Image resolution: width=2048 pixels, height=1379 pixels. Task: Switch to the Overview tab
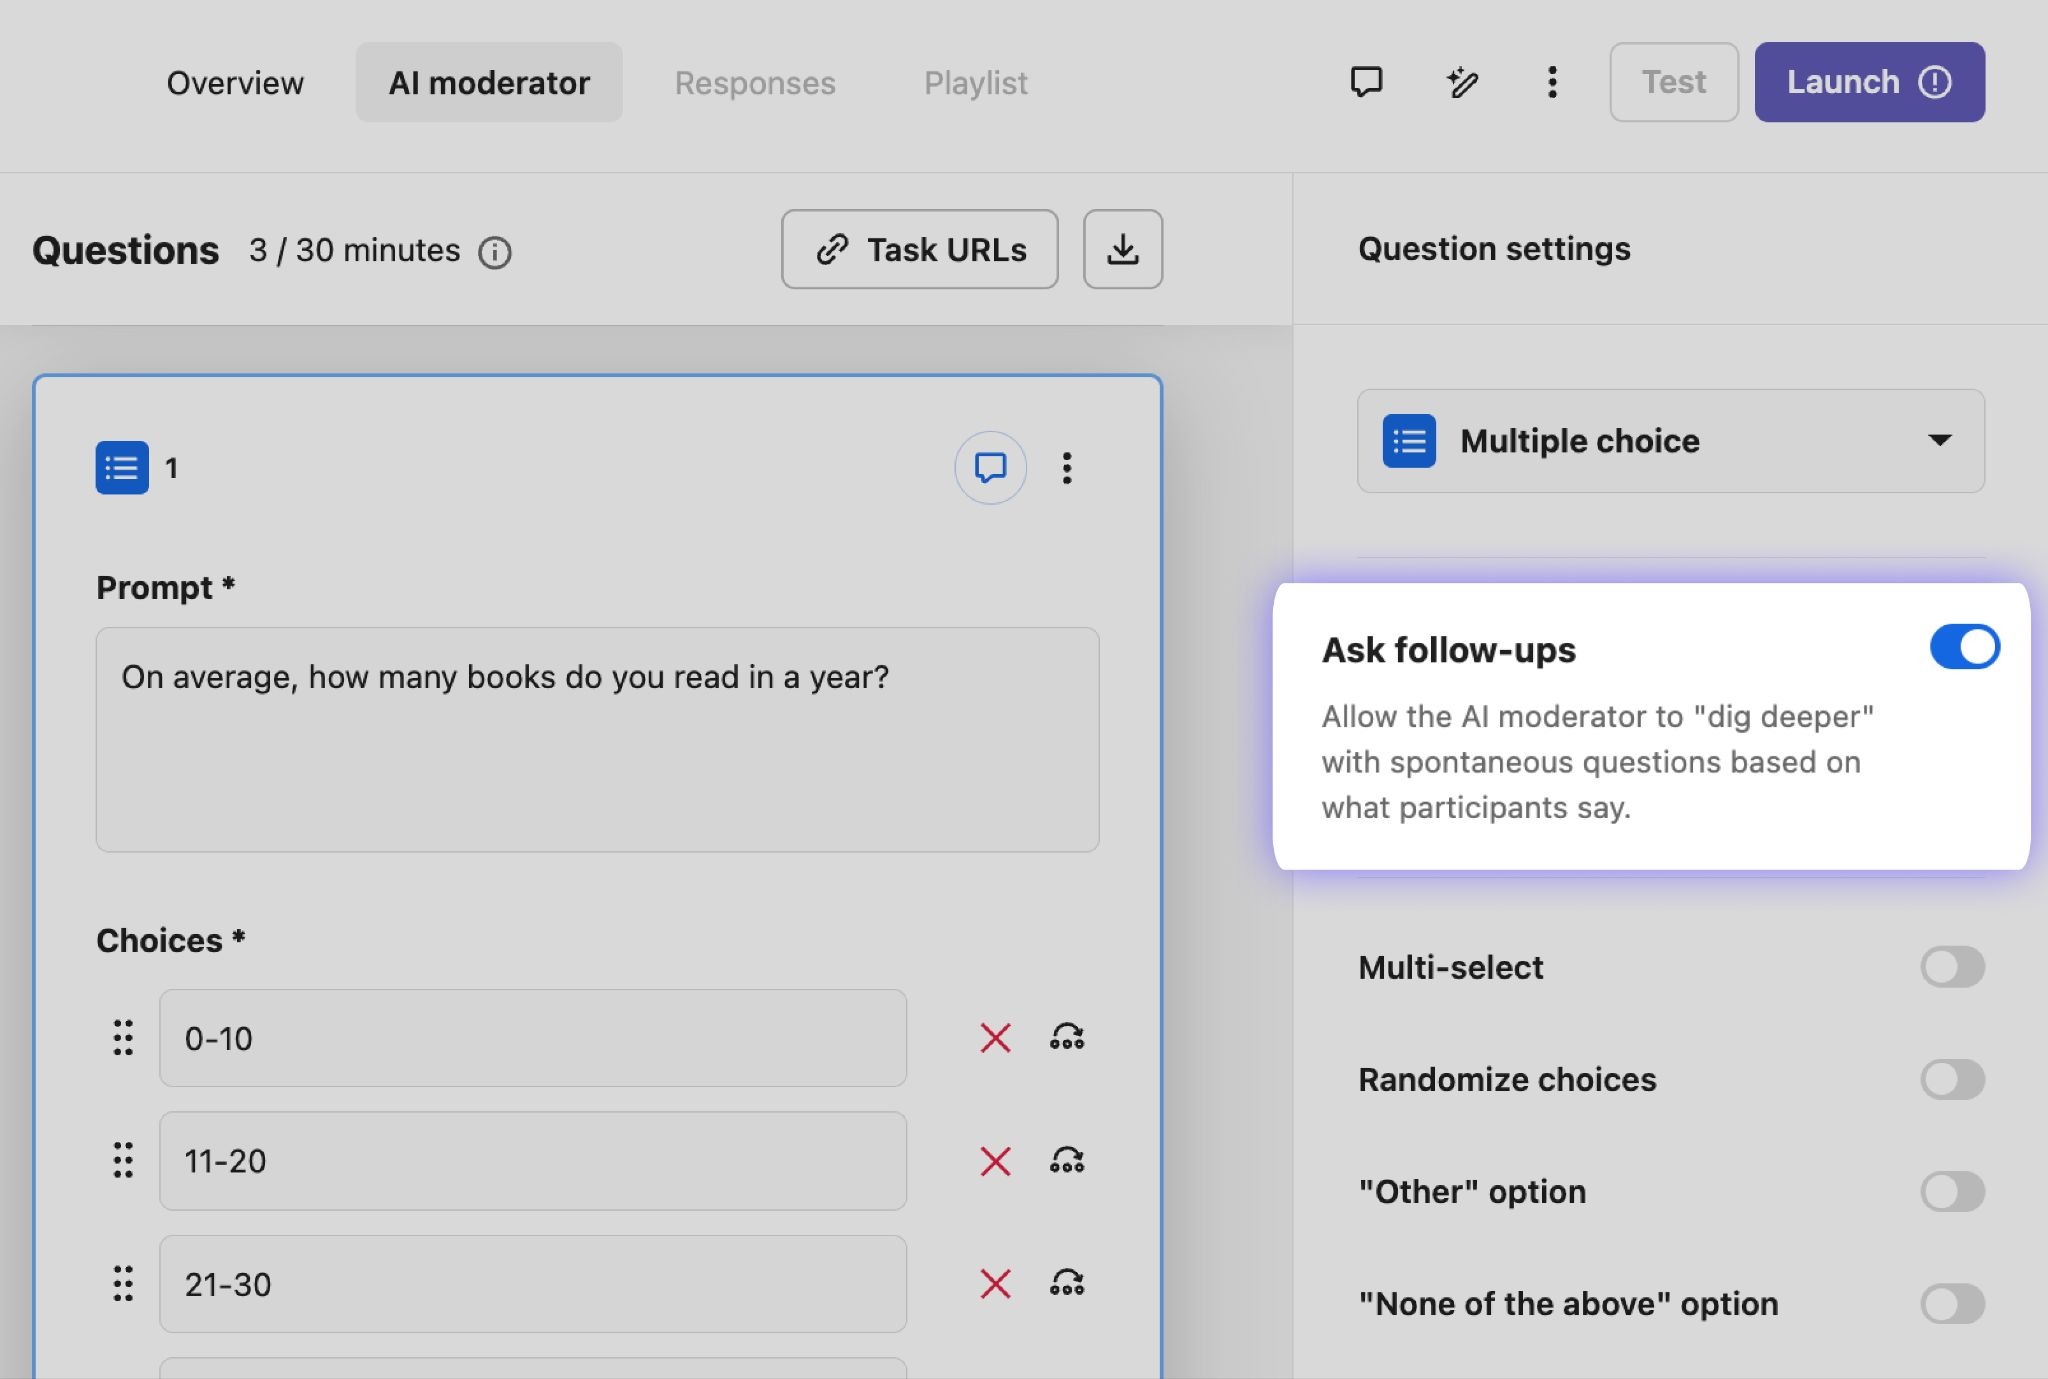click(235, 82)
